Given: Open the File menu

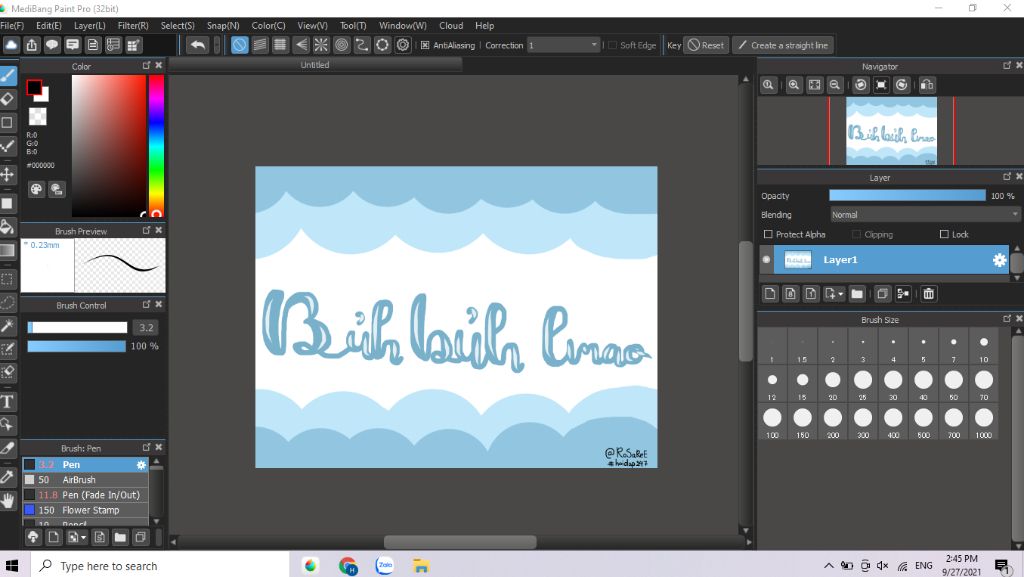Looking at the screenshot, I should [x=12, y=25].
